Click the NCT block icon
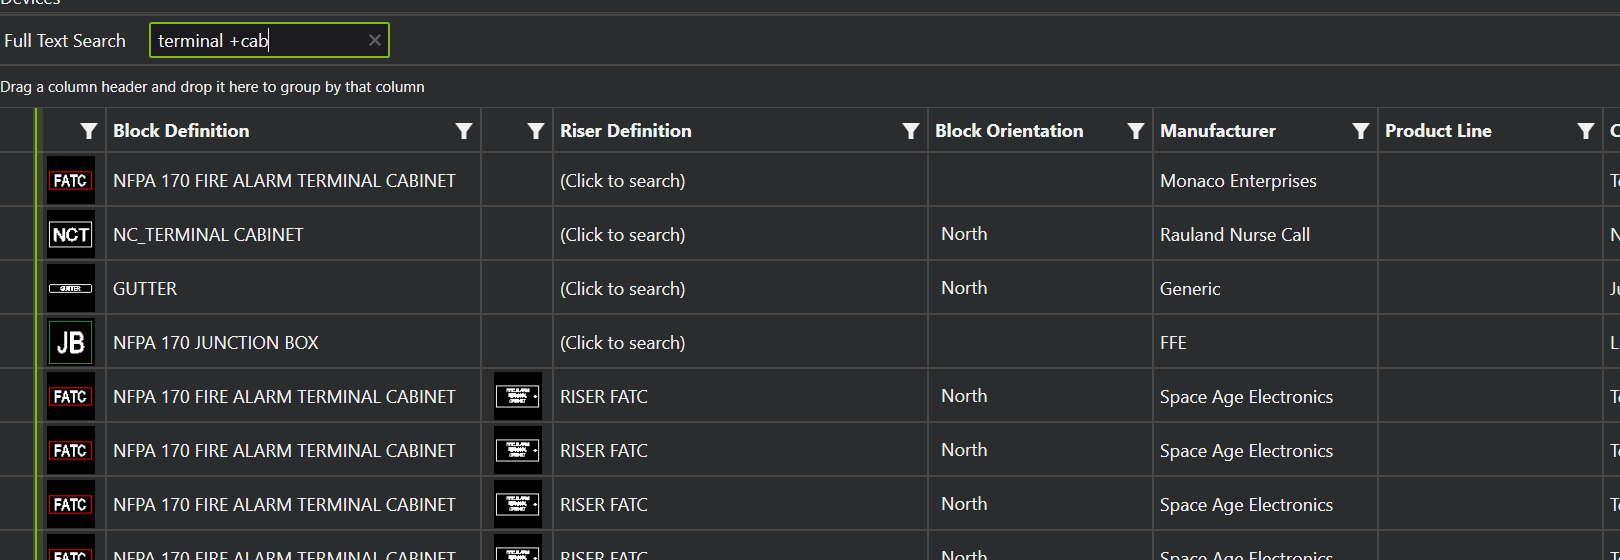Viewport: 1620px width, 560px height. pyautogui.click(x=71, y=235)
